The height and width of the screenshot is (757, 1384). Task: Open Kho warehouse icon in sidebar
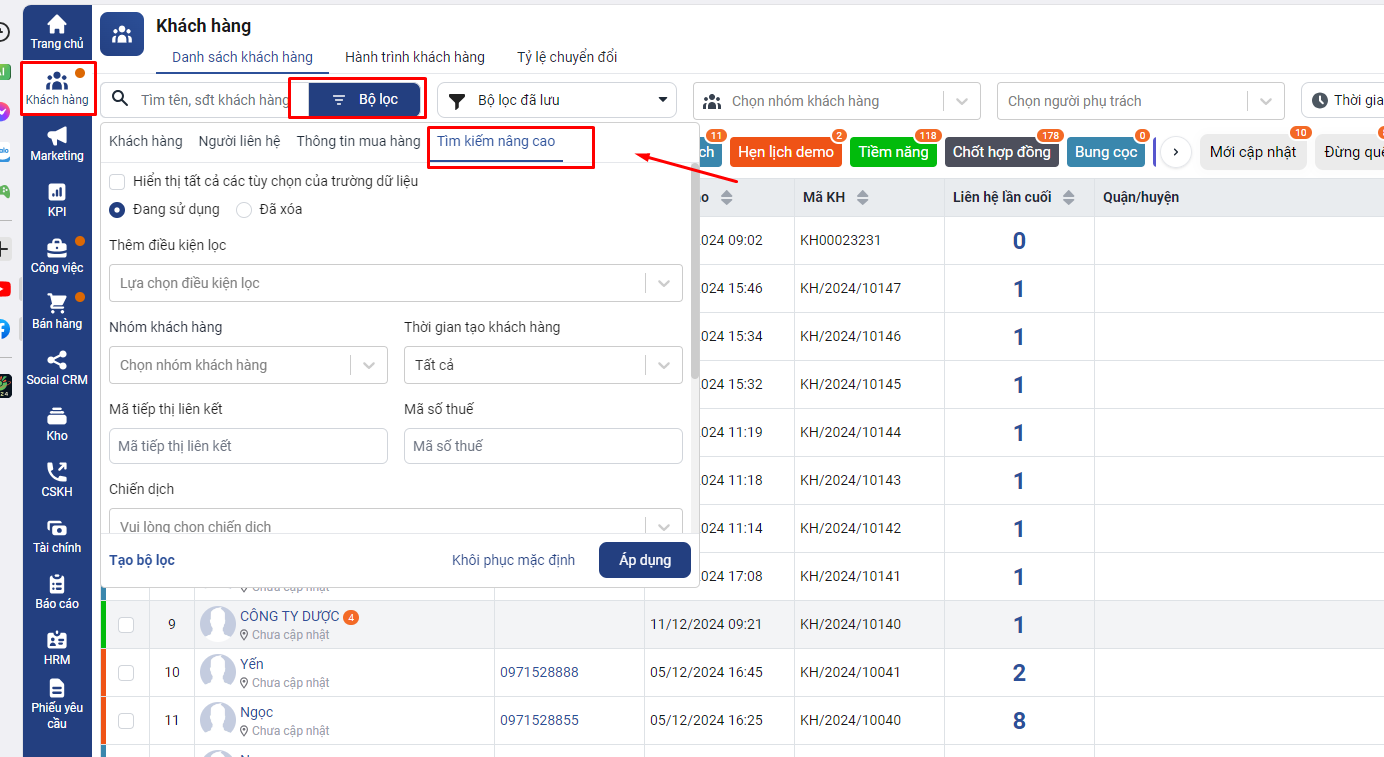(57, 423)
